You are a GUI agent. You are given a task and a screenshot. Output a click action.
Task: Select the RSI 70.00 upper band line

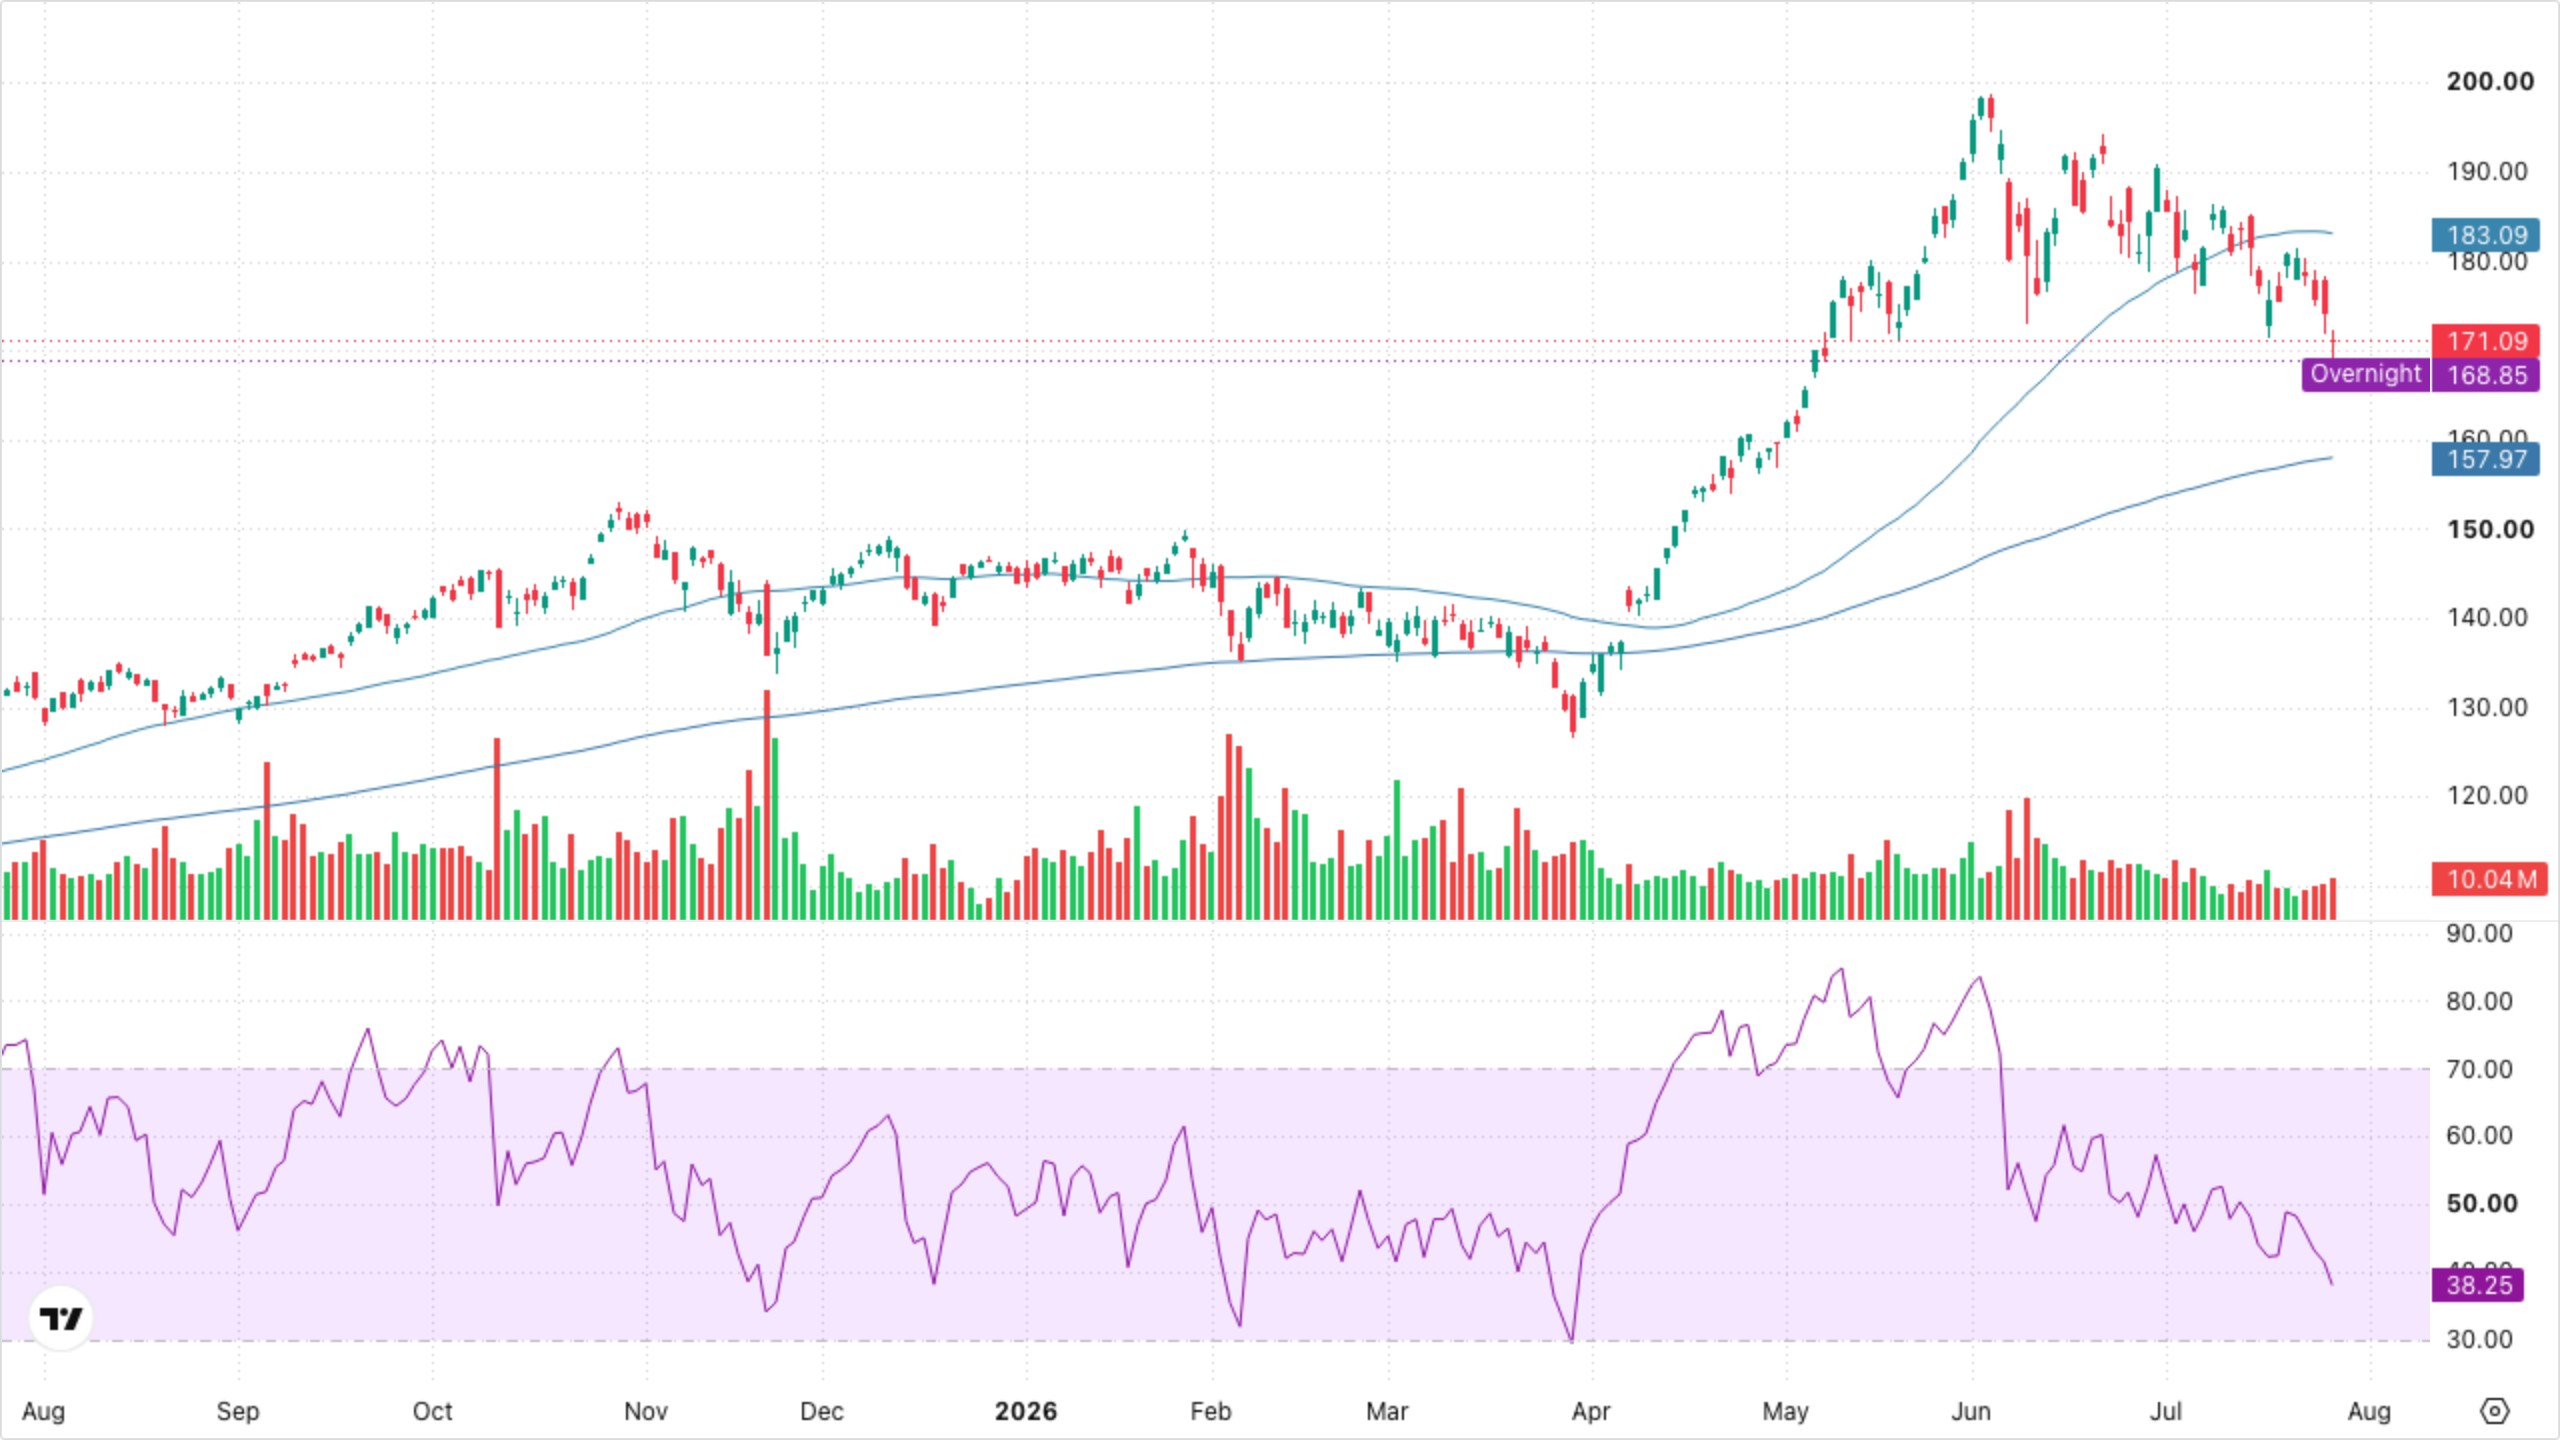[1215, 1069]
